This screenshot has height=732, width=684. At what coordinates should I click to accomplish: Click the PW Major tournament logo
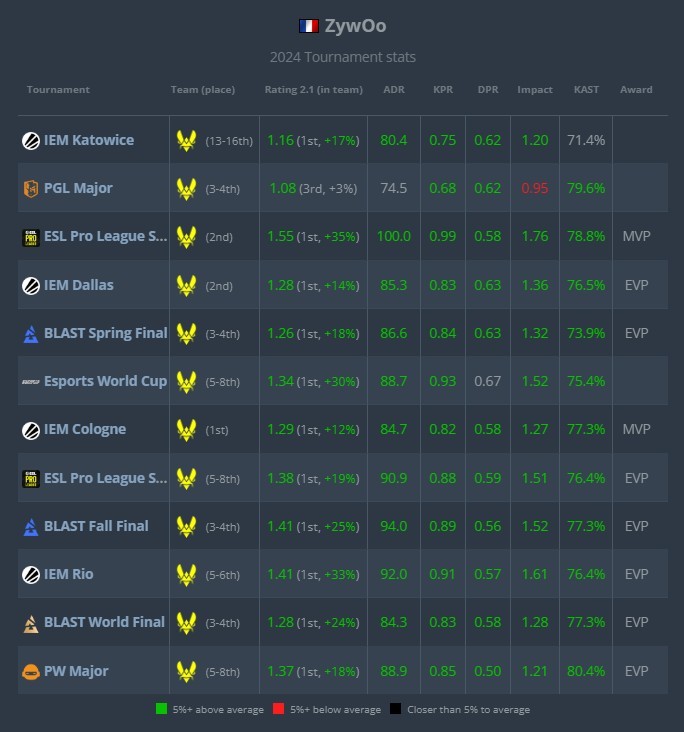coord(31,671)
